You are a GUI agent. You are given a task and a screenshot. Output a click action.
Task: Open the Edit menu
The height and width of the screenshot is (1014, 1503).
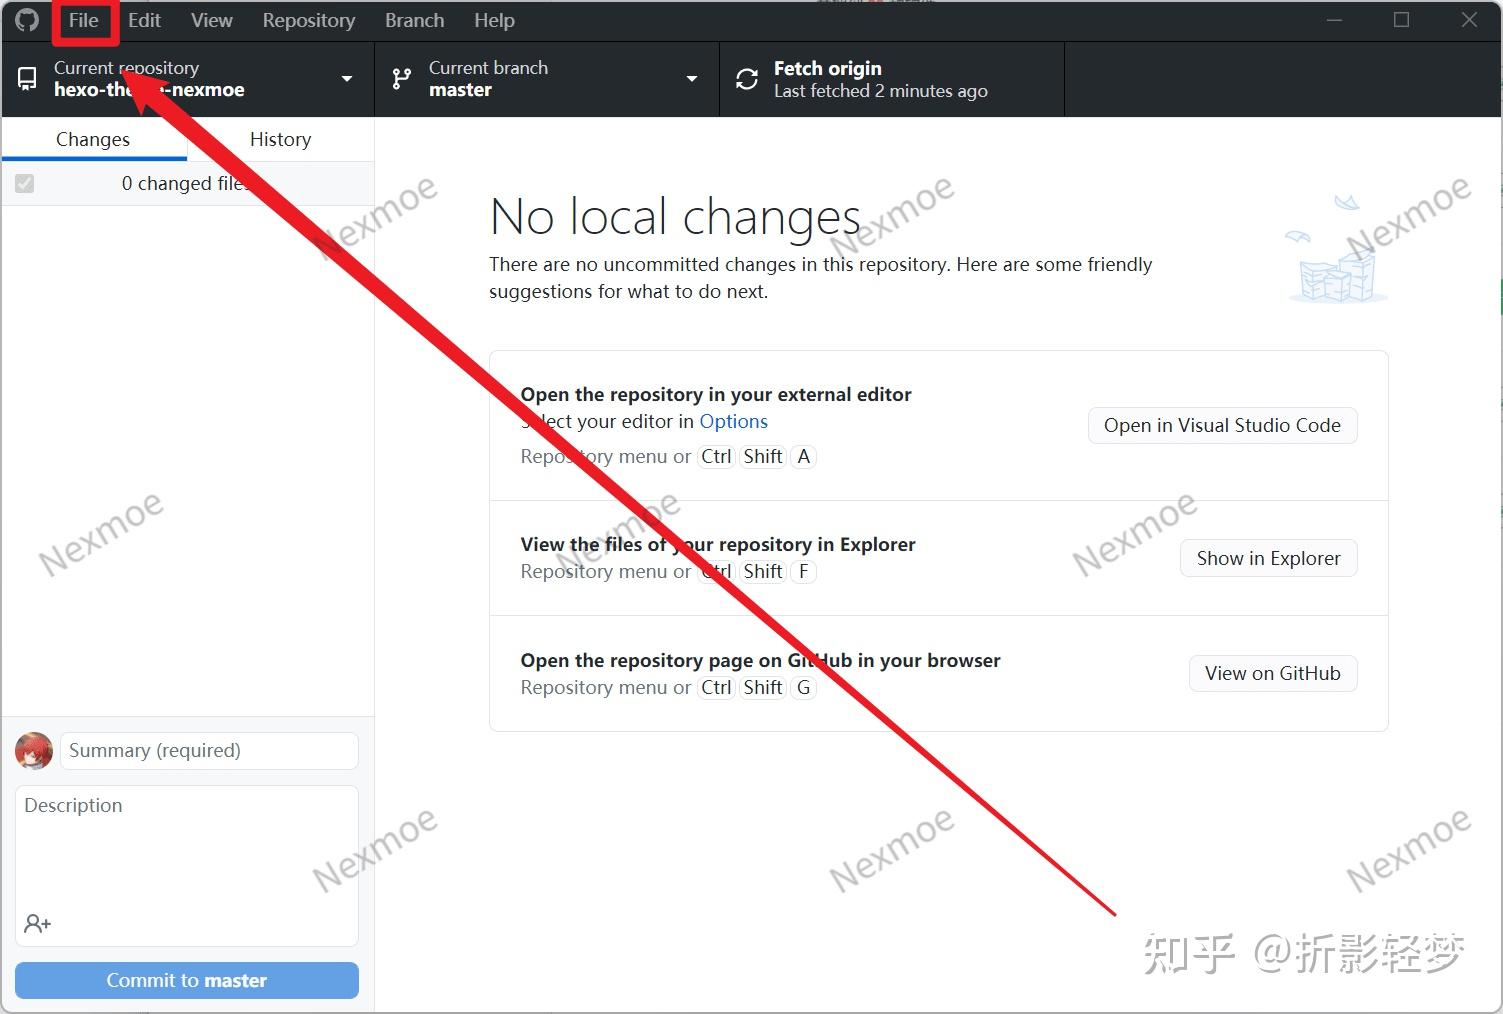[x=144, y=21]
